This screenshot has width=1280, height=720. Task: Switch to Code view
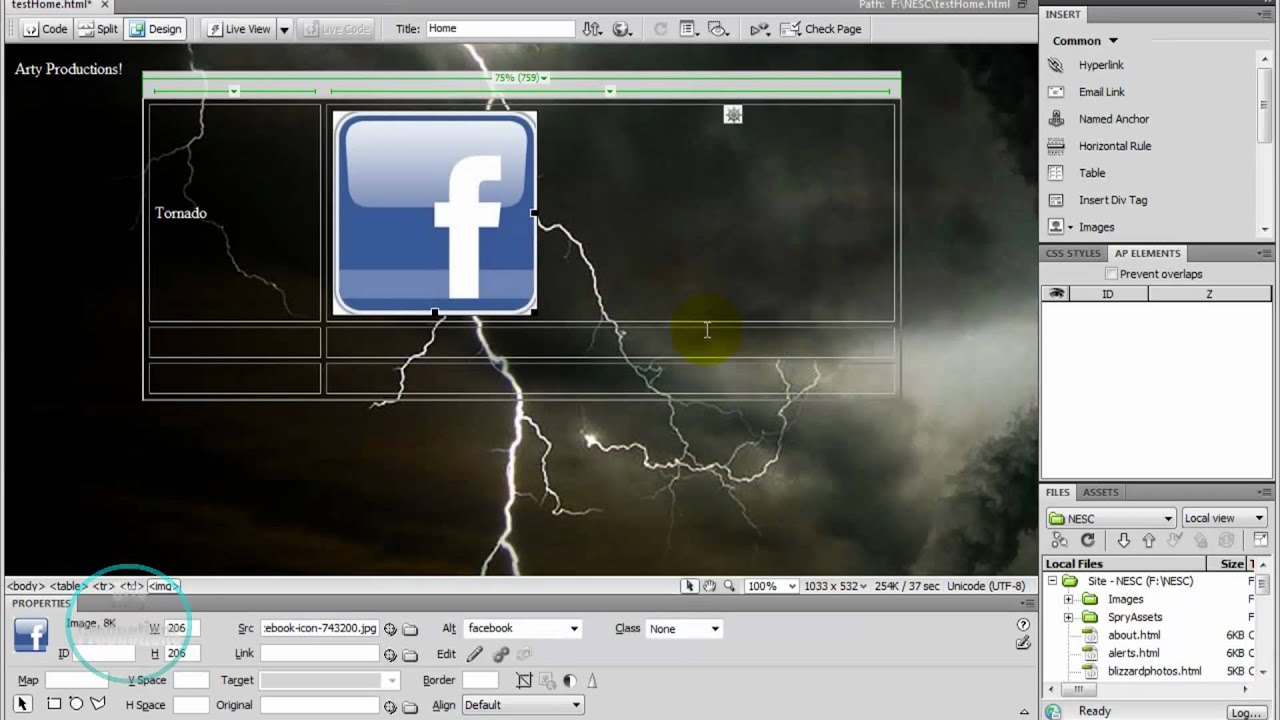pyautogui.click(x=45, y=29)
